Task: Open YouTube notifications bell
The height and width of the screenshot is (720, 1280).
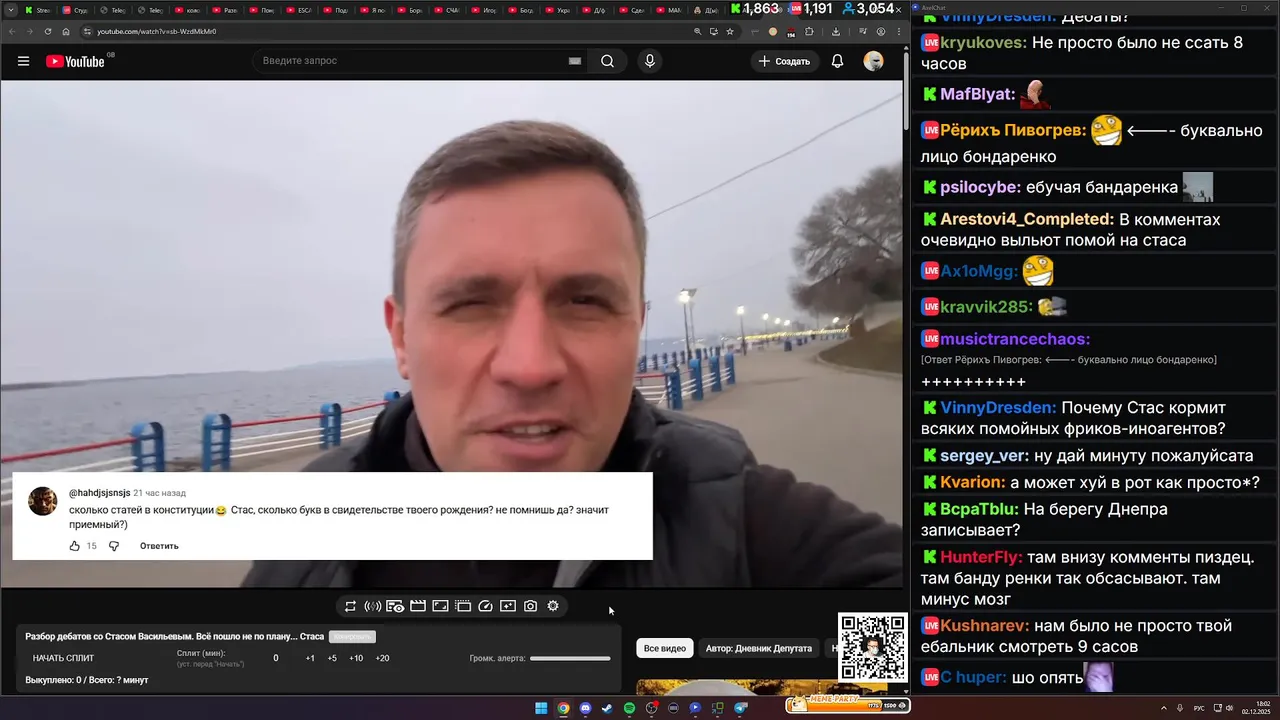Action: (x=838, y=61)
